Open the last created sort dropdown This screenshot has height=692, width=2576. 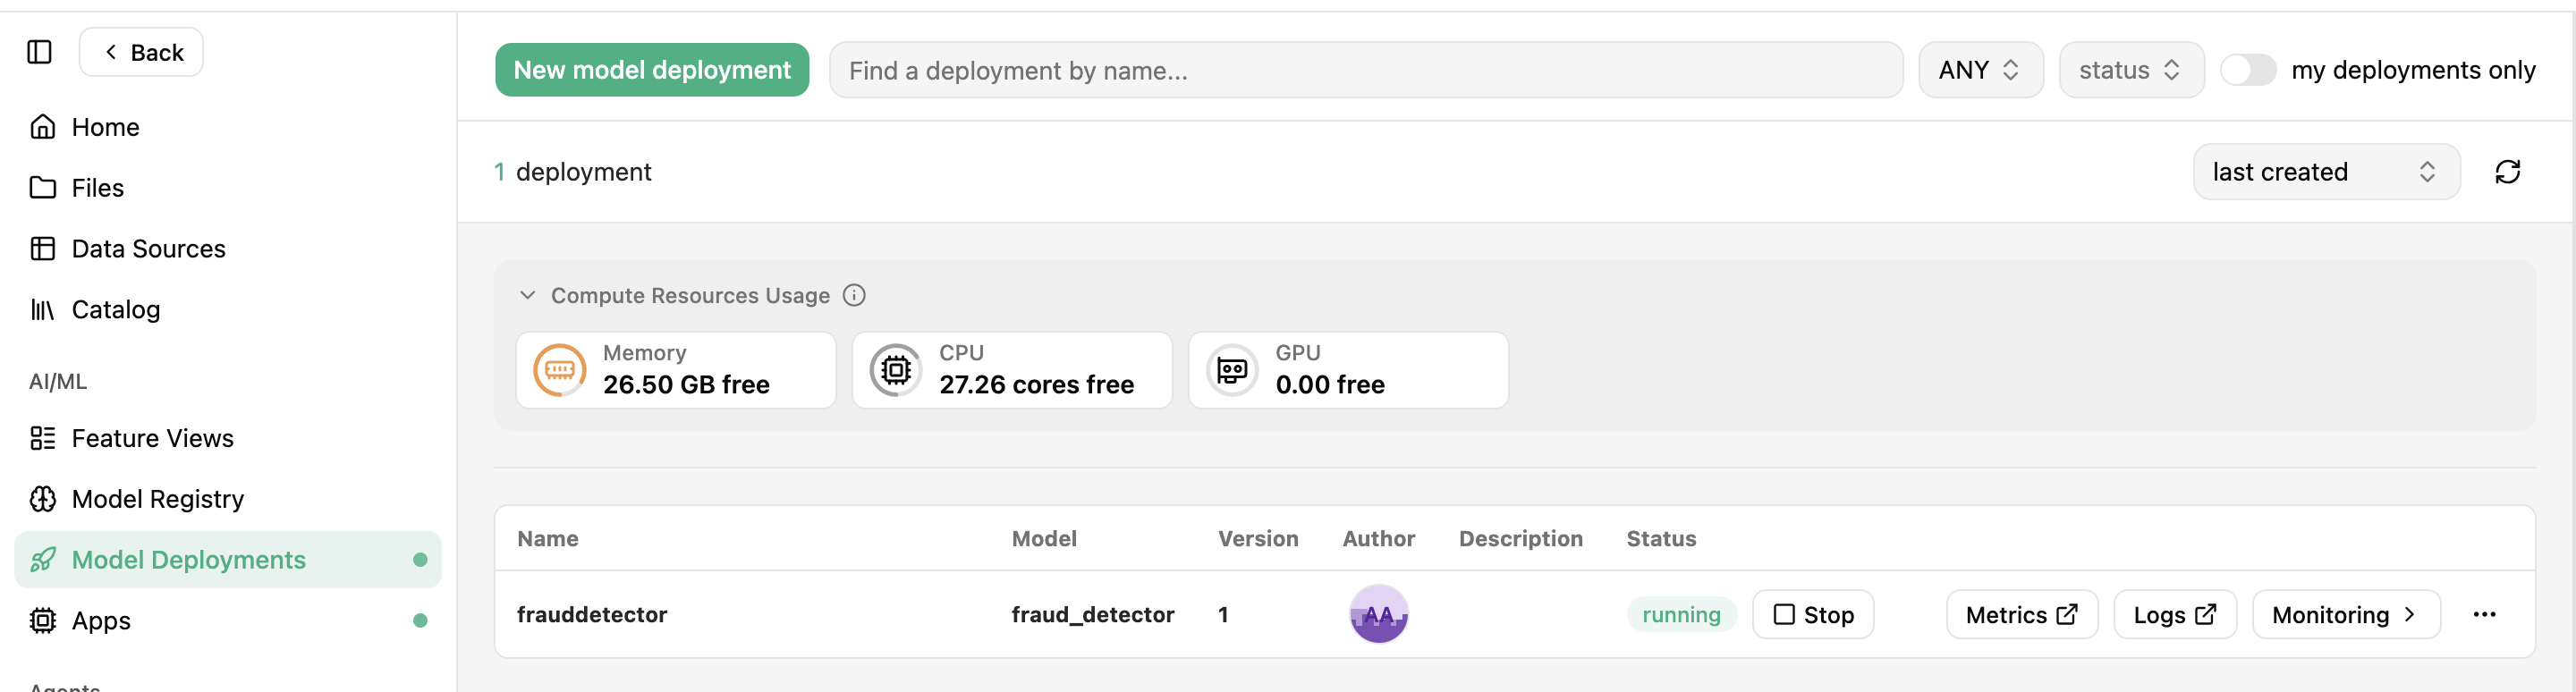2326,172
